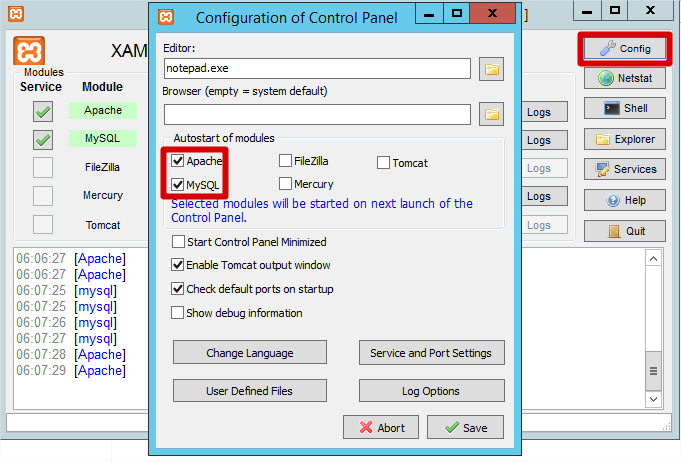Enable Show debug information option
Screen dimensions: 681x462
178,313
